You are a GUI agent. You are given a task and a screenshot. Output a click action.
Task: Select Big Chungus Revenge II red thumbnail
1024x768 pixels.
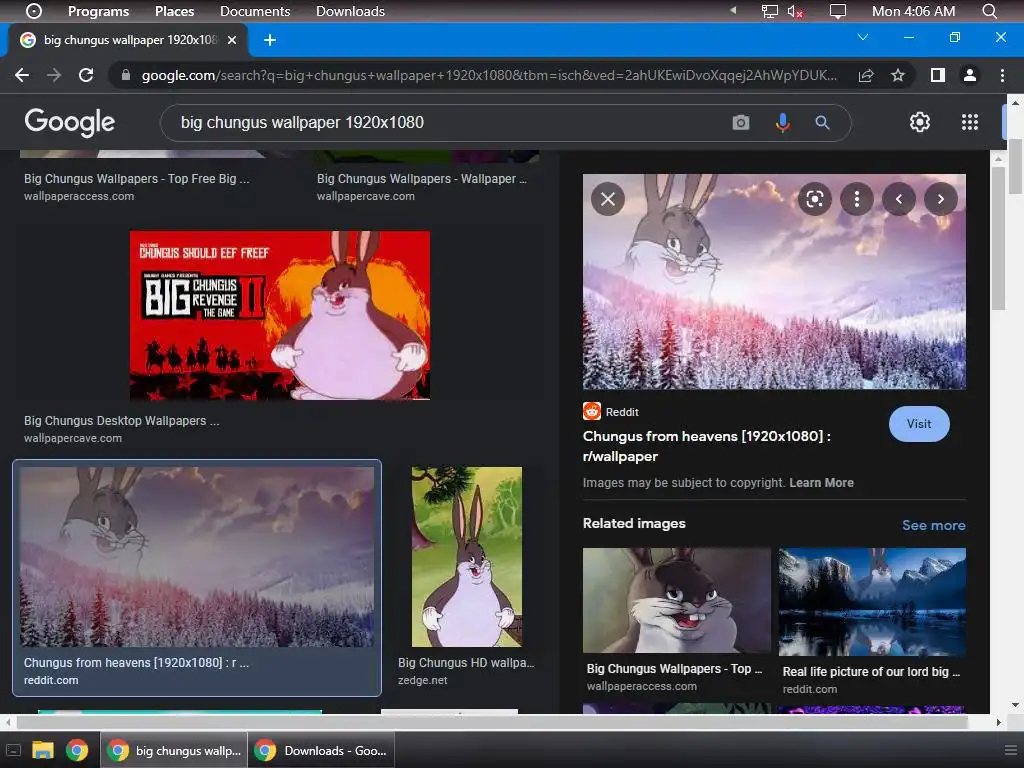(x=280, y=315)
